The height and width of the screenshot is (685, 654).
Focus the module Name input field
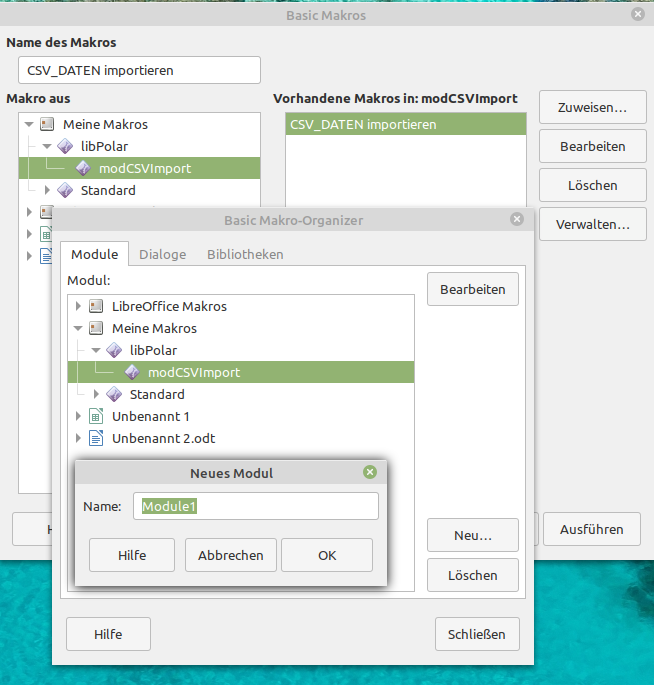click(x=256, y=506)
